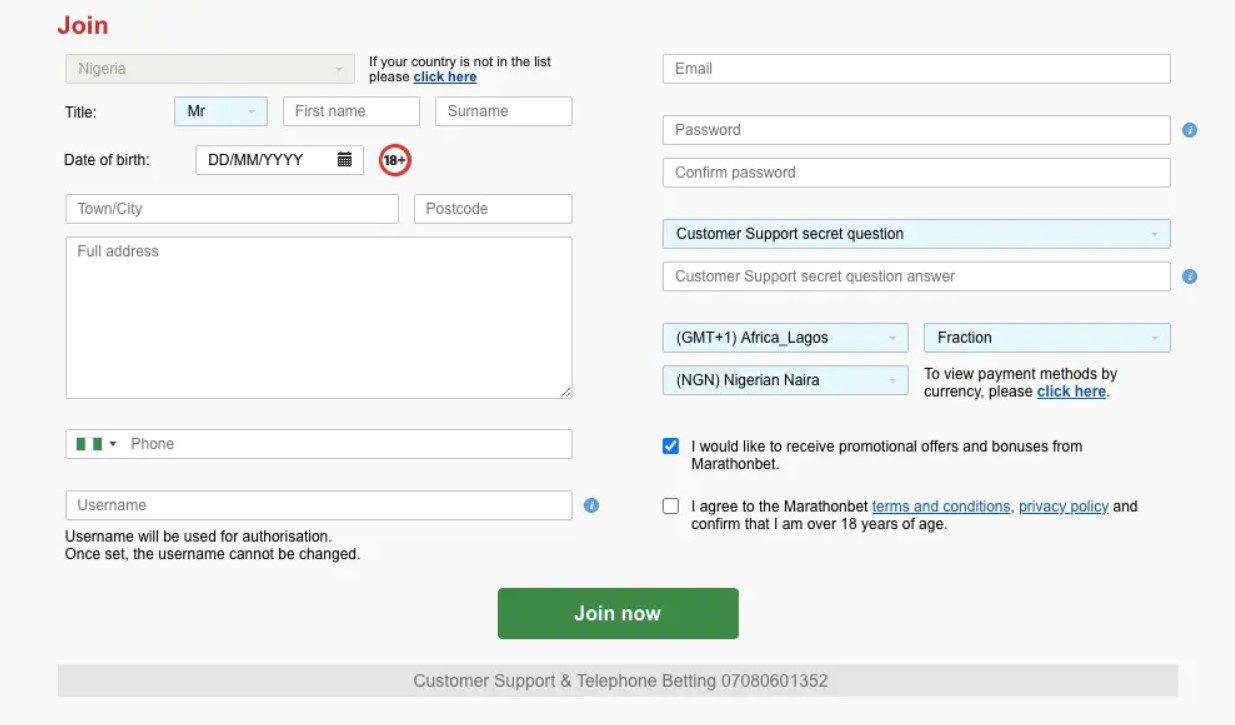The height and width of the screenshot is (725, 1235).
Task: Grab the Full address resize handle
Action: coord(566,392)
